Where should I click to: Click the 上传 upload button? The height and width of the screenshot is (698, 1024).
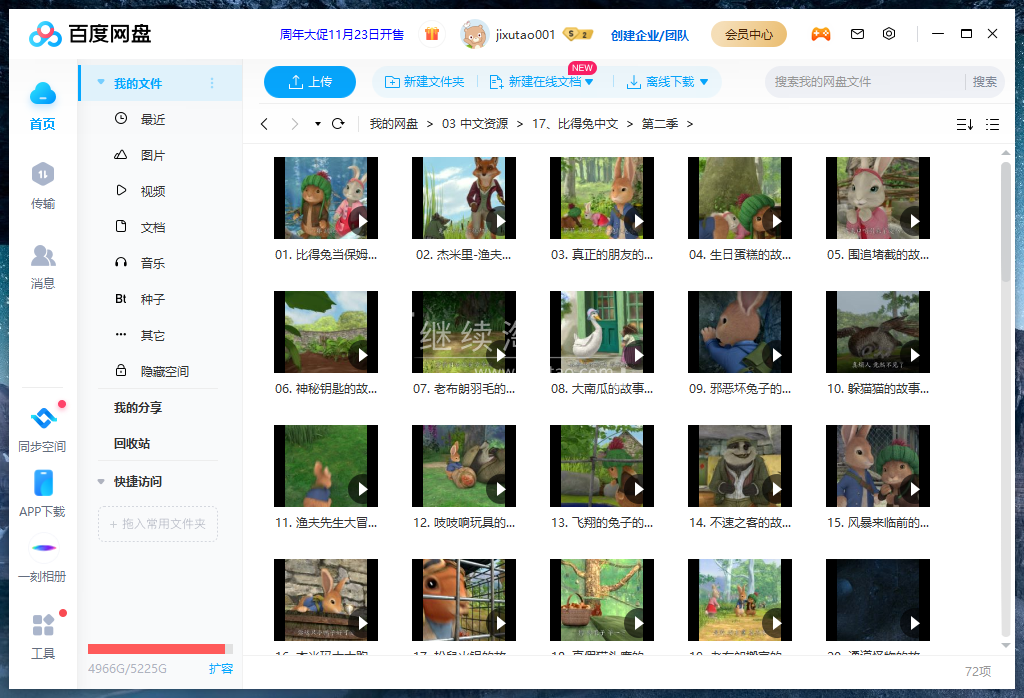310,82
